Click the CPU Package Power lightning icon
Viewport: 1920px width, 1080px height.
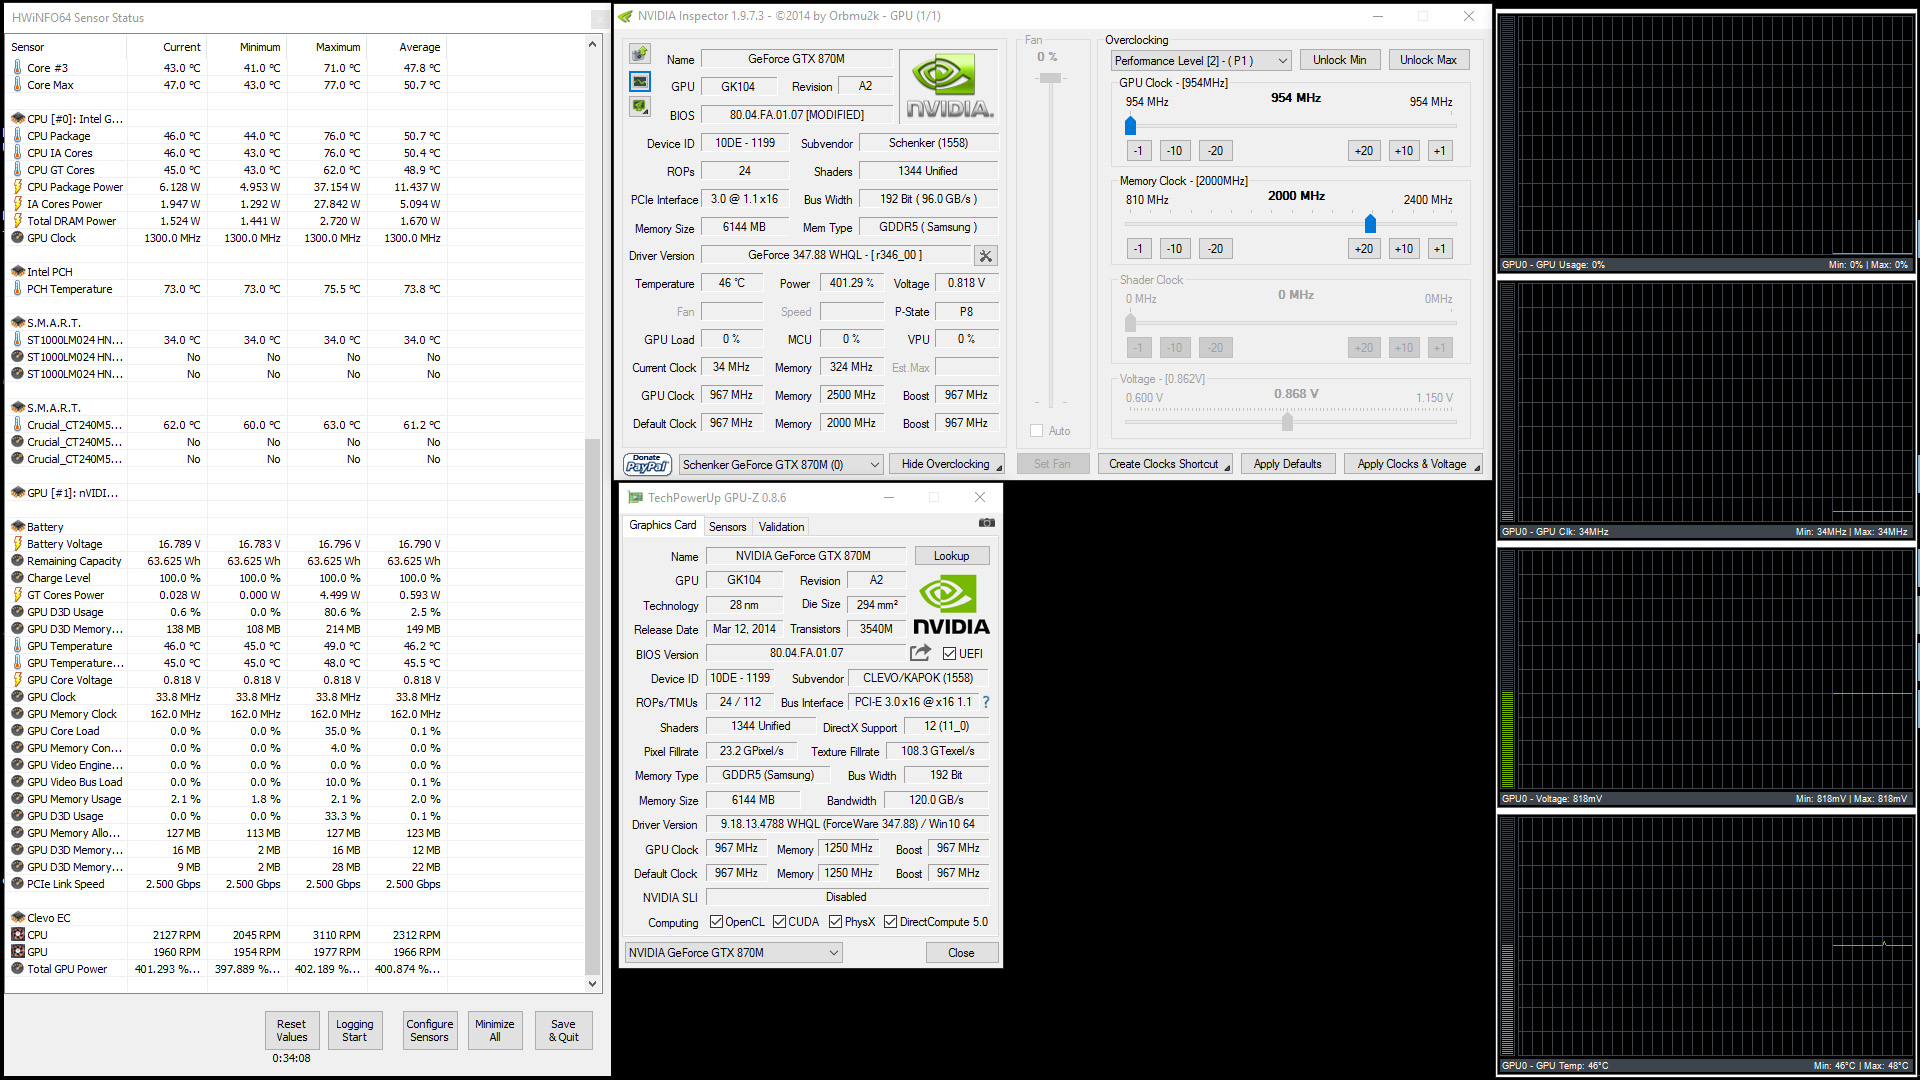pyautogui.click(x=18, y=187)
